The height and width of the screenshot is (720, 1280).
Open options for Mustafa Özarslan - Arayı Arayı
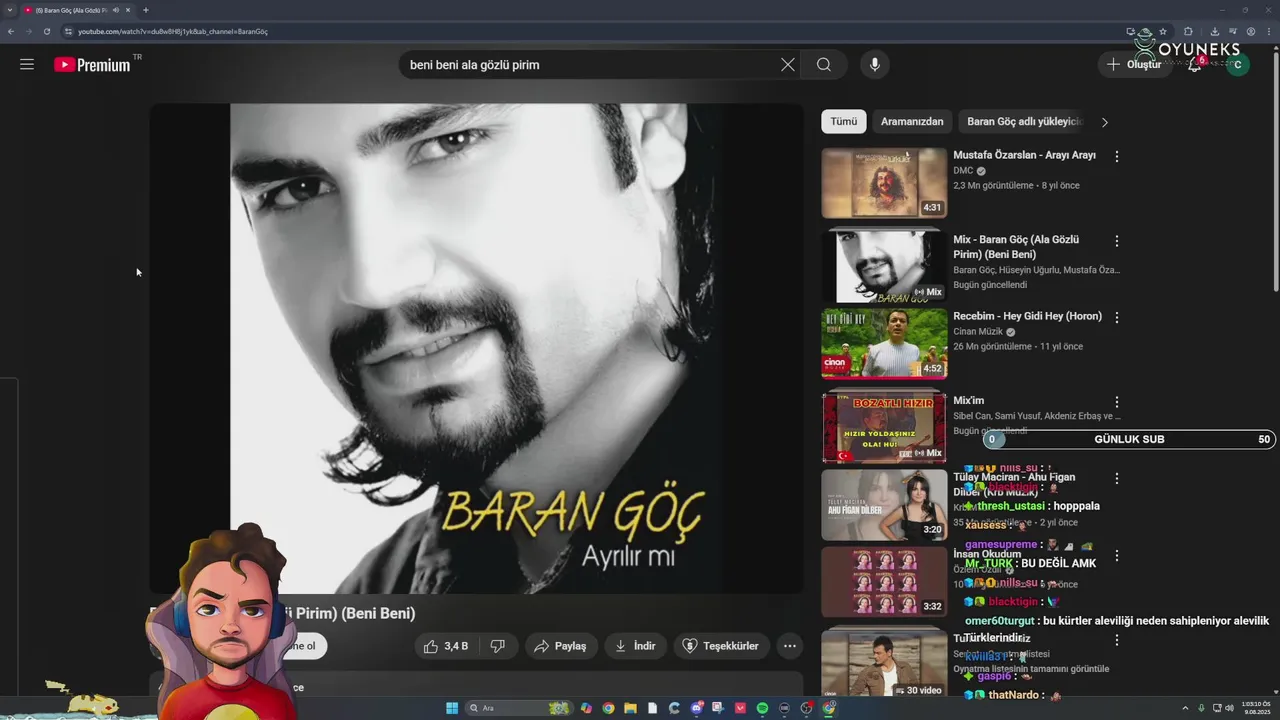coord(1117,156)
